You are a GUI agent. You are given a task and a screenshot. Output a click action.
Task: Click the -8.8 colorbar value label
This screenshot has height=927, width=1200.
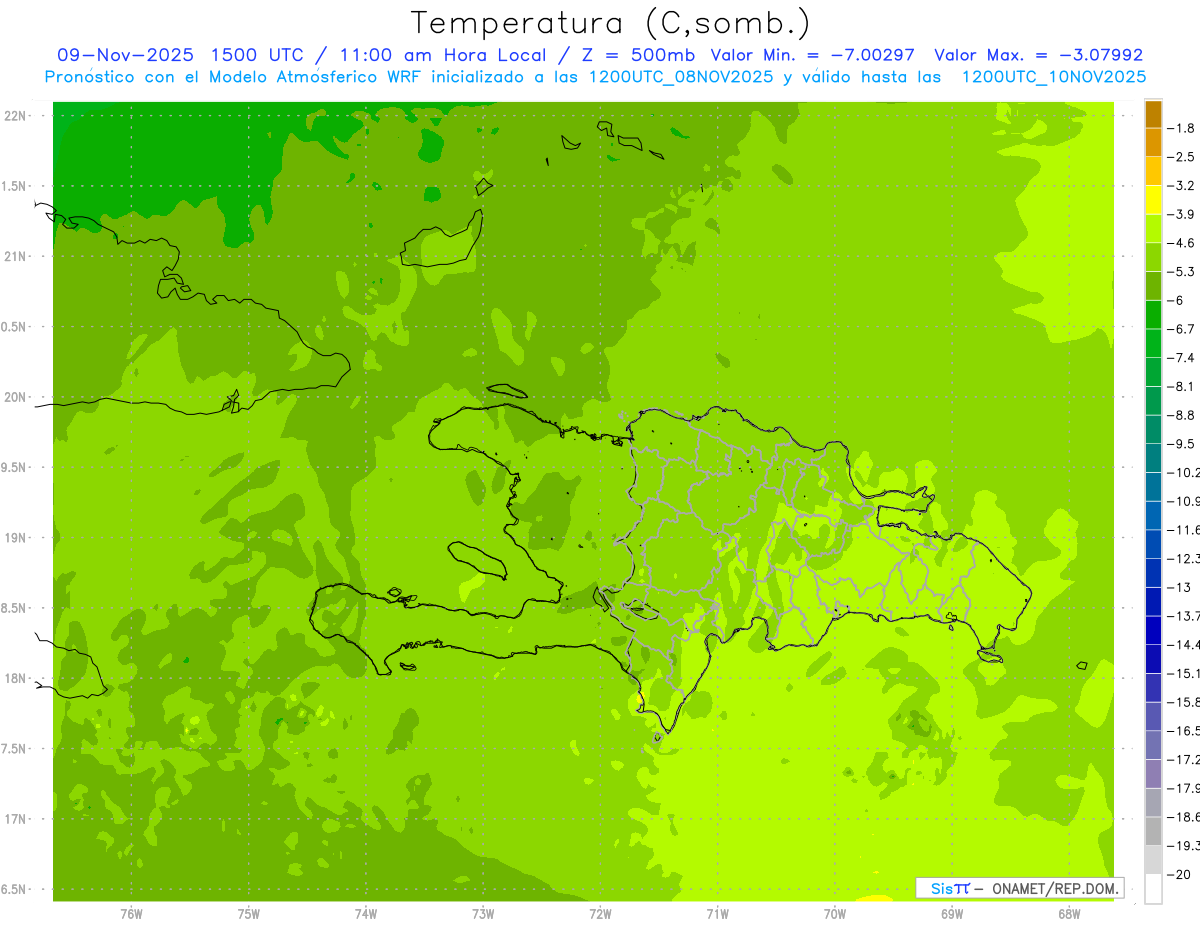1182,414
